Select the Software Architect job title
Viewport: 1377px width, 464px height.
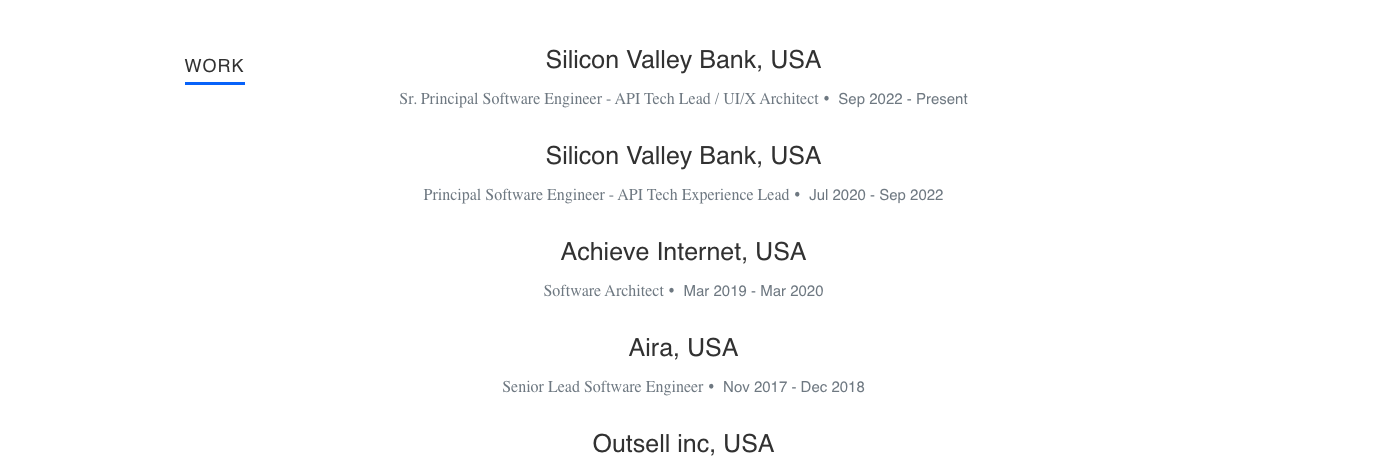603,291
